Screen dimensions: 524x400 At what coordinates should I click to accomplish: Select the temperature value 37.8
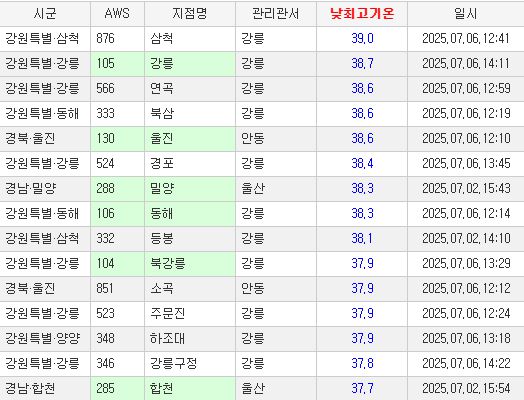pos(362,364)
